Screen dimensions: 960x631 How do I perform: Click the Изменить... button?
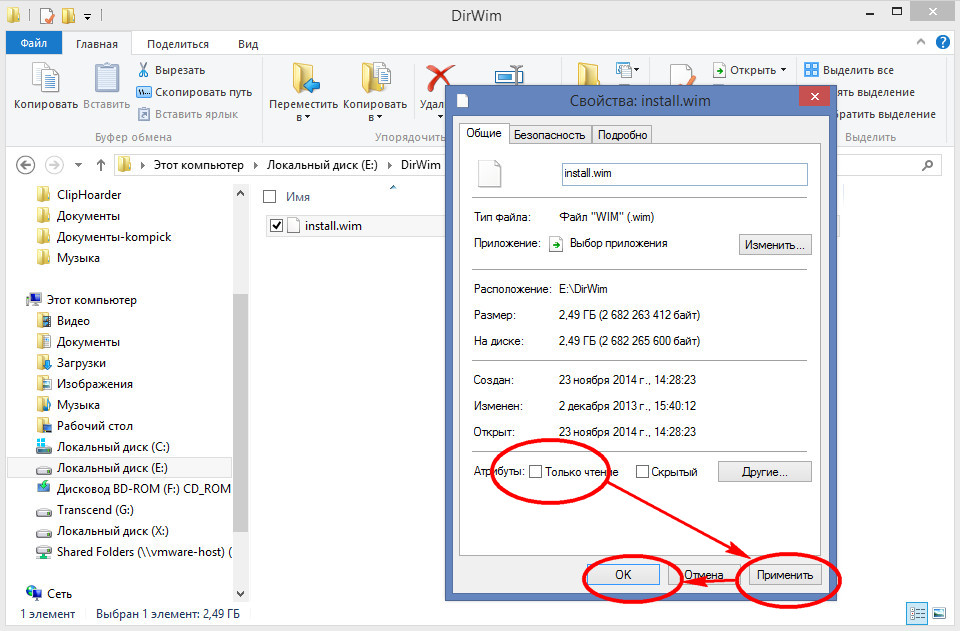[x=774, y=245]
